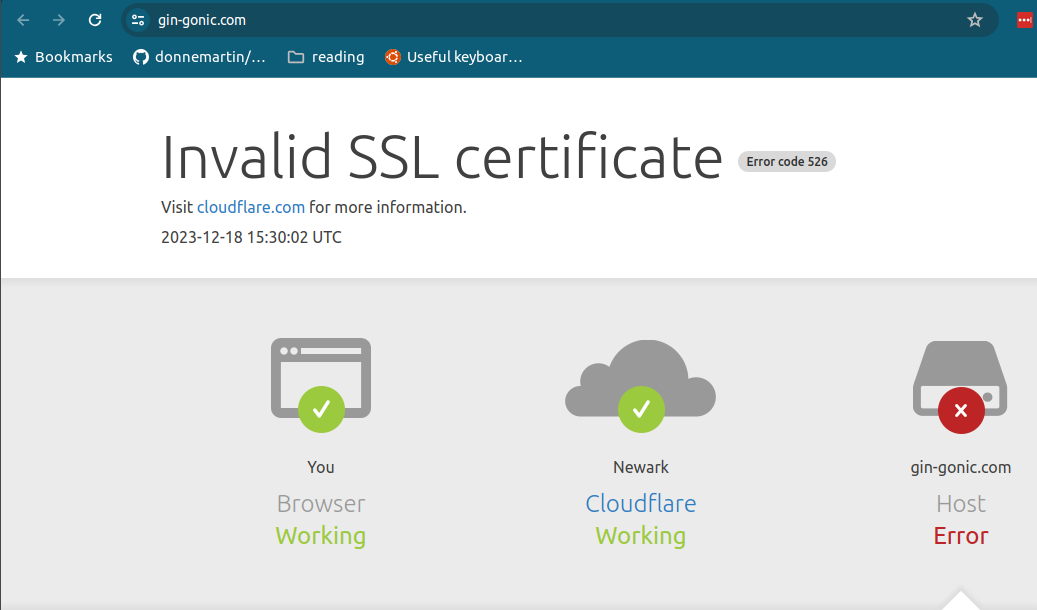
Task: Select the Invalid SSL certificate heading
Action: (x=442, y=157)
